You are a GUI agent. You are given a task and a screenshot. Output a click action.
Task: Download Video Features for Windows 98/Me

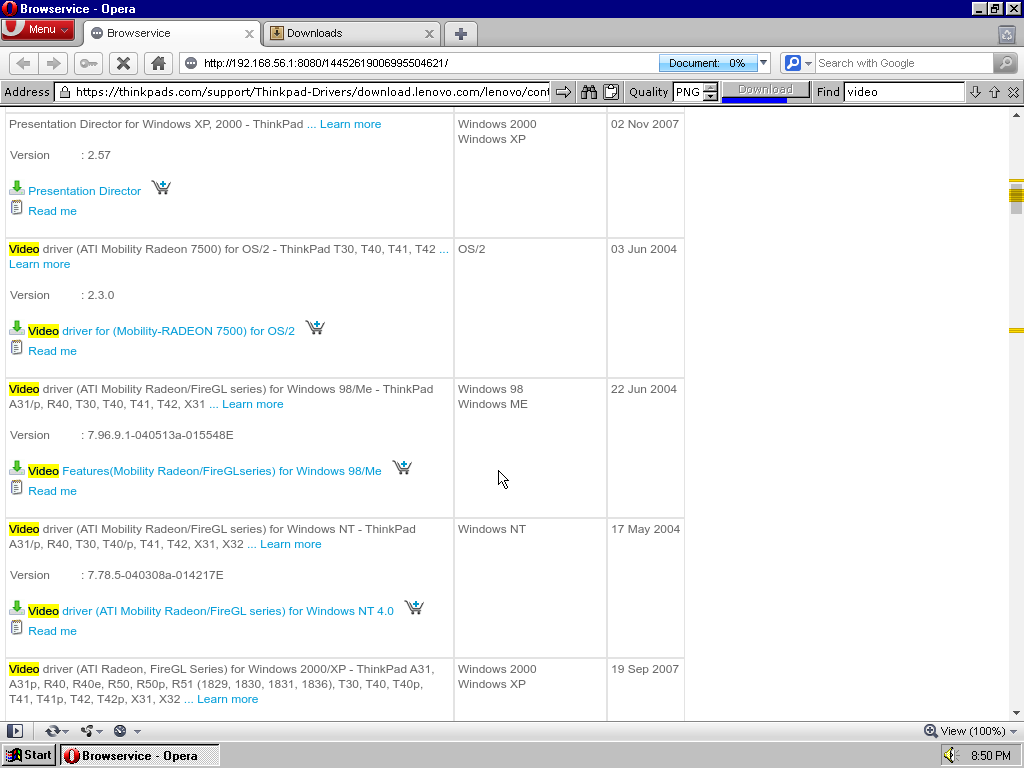click(204, 471)
